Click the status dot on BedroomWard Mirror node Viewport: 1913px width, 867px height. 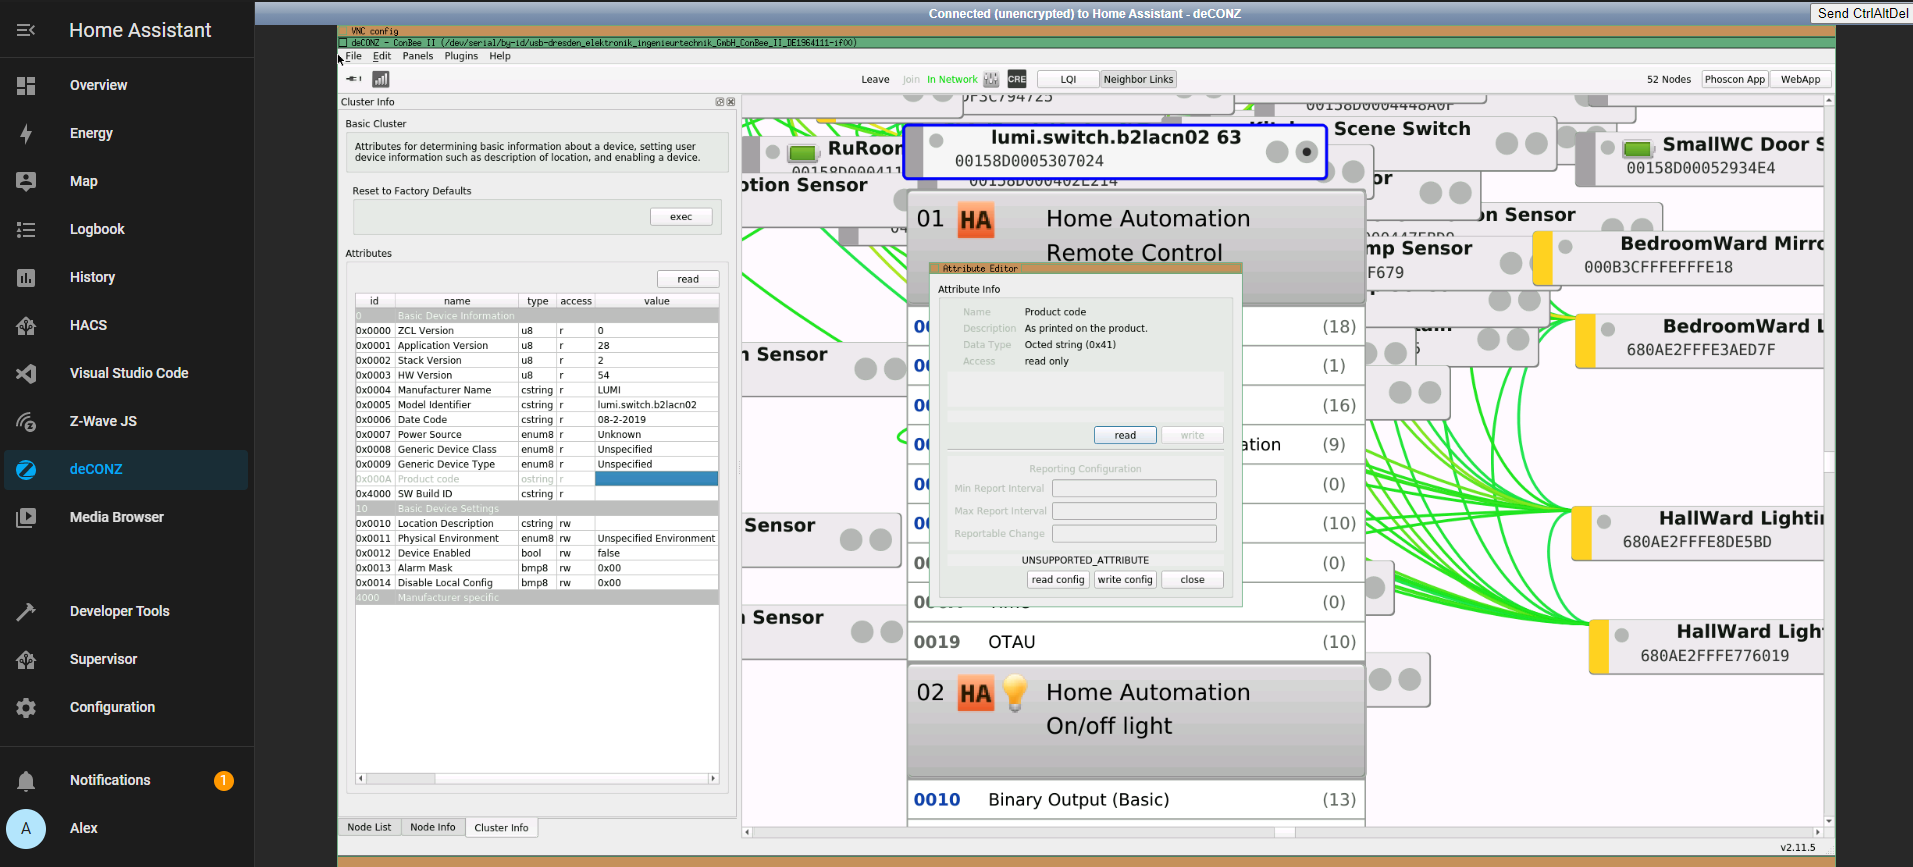(1565, 246)
